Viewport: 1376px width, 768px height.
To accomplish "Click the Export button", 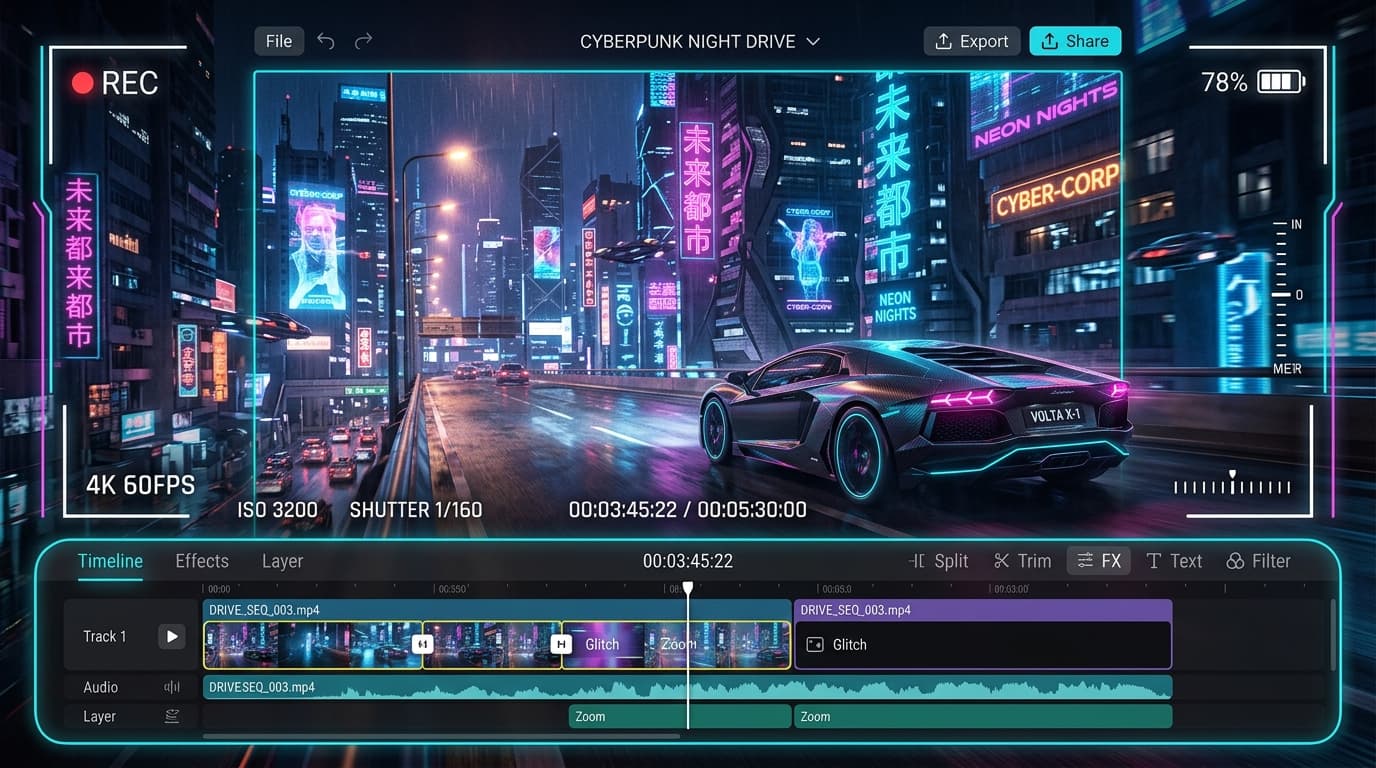I will point(972,41).
